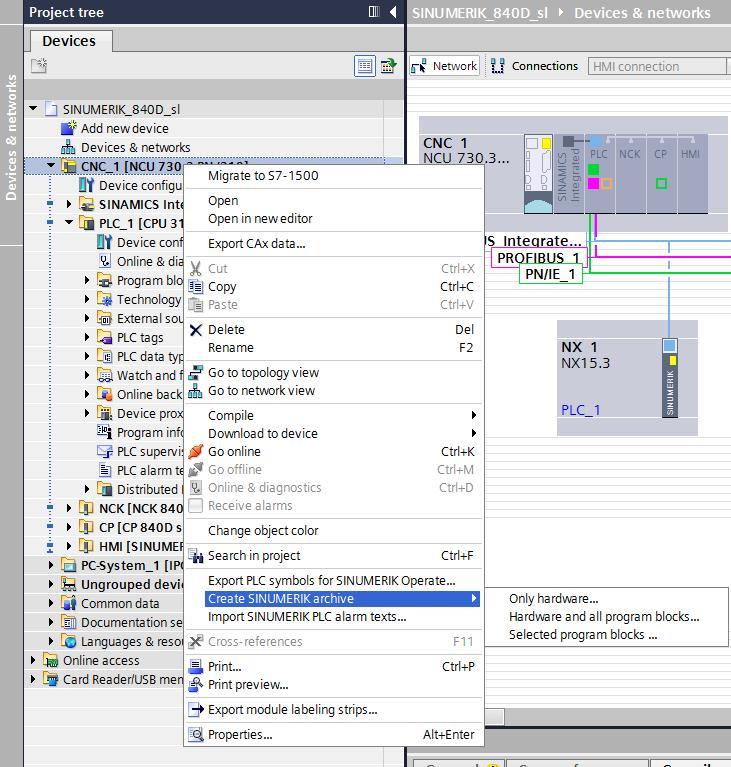Click the show overview table icon in Project tree toolbar
Image resolution: width=731 pixels, height=767 pixels.
pos(365,66)
